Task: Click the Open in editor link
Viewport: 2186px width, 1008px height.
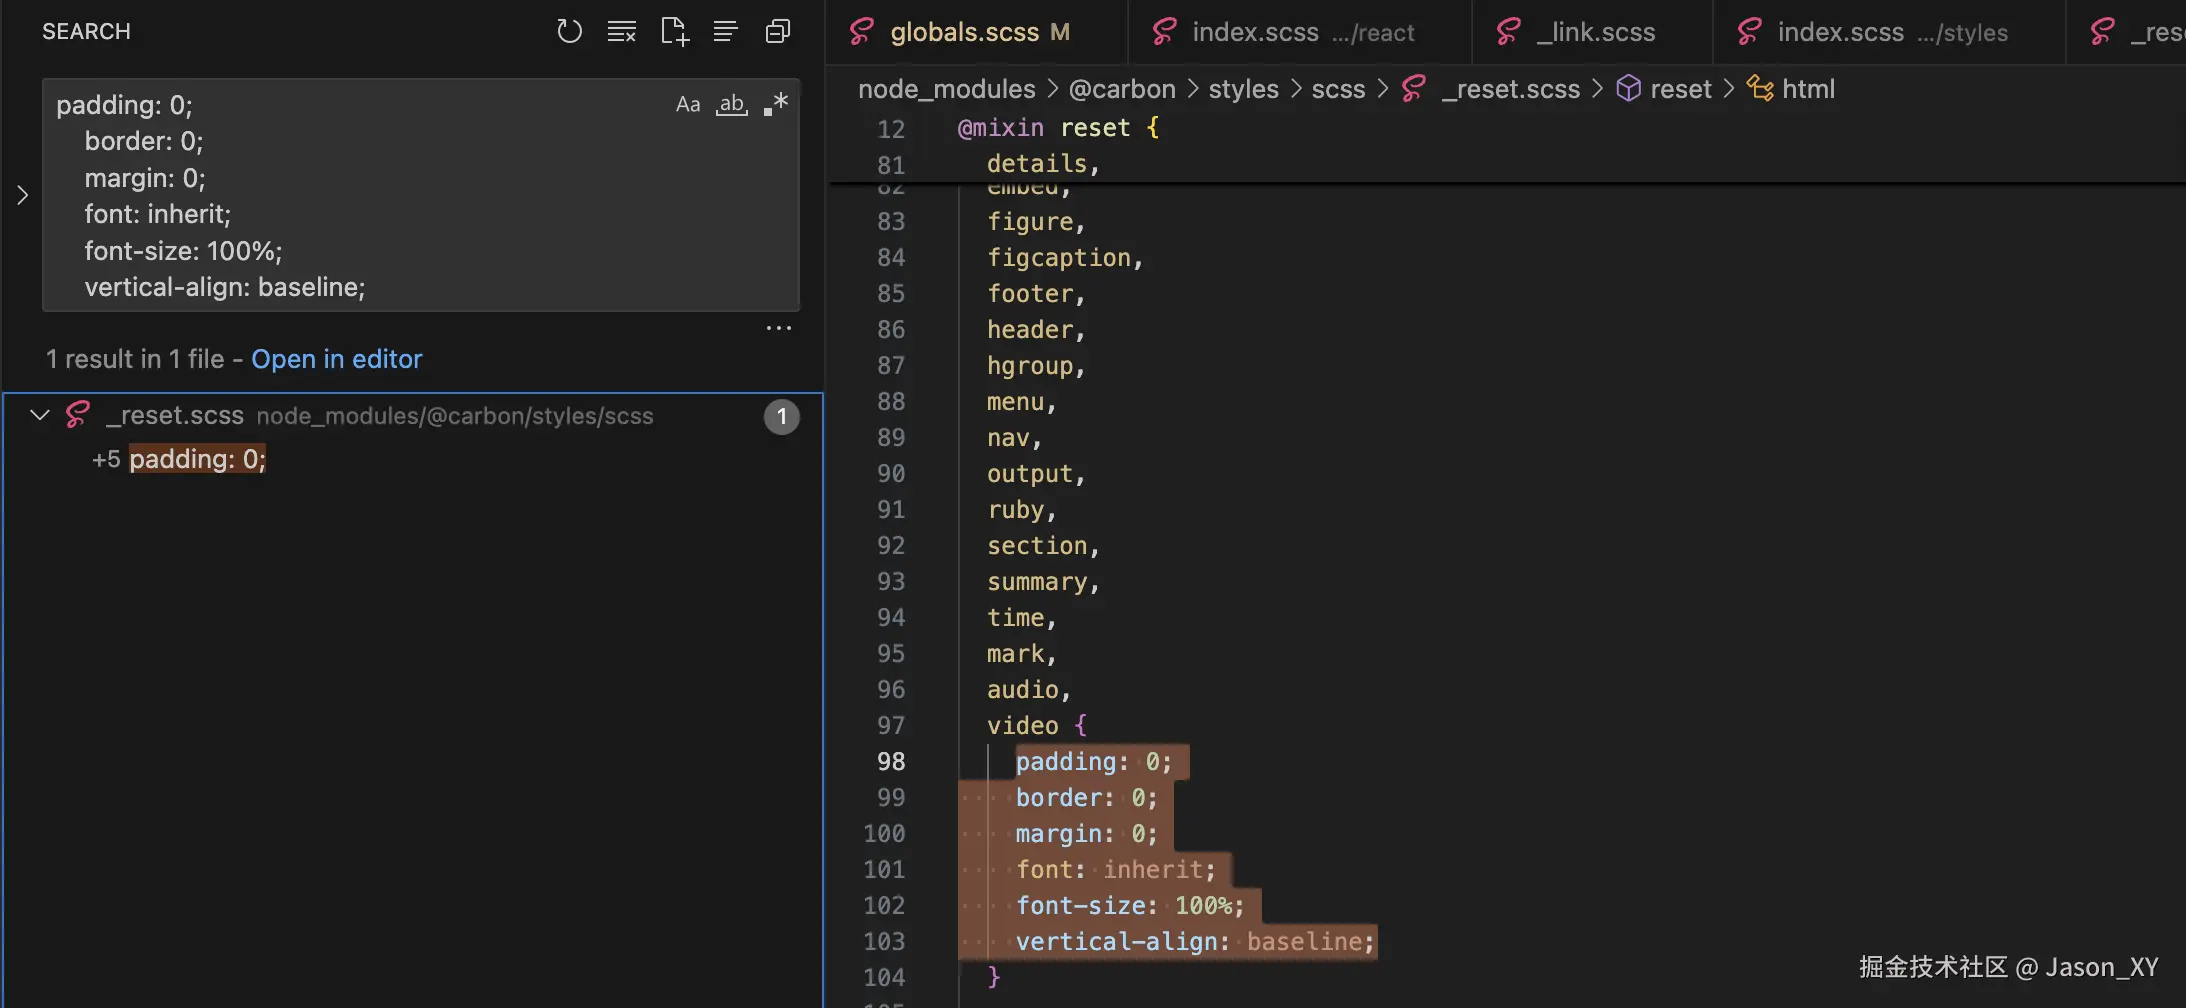Action: [336, 358]
